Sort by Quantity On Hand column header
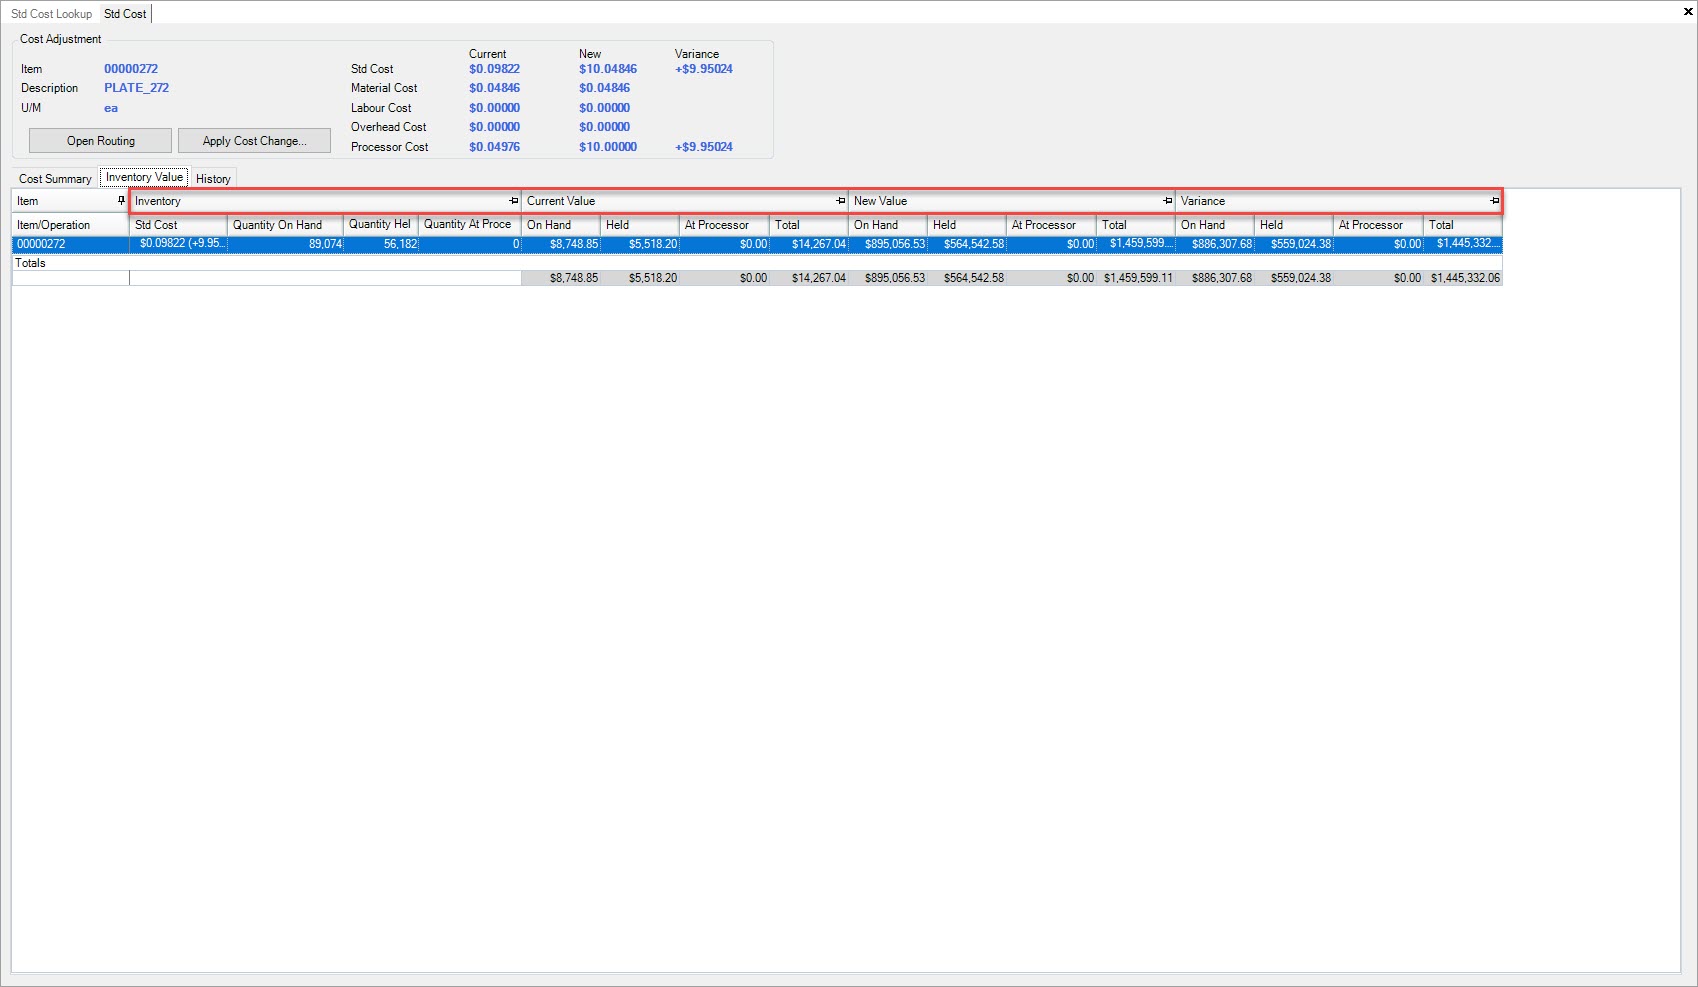This screenshot has height=987, width=1698. point(285,225)
